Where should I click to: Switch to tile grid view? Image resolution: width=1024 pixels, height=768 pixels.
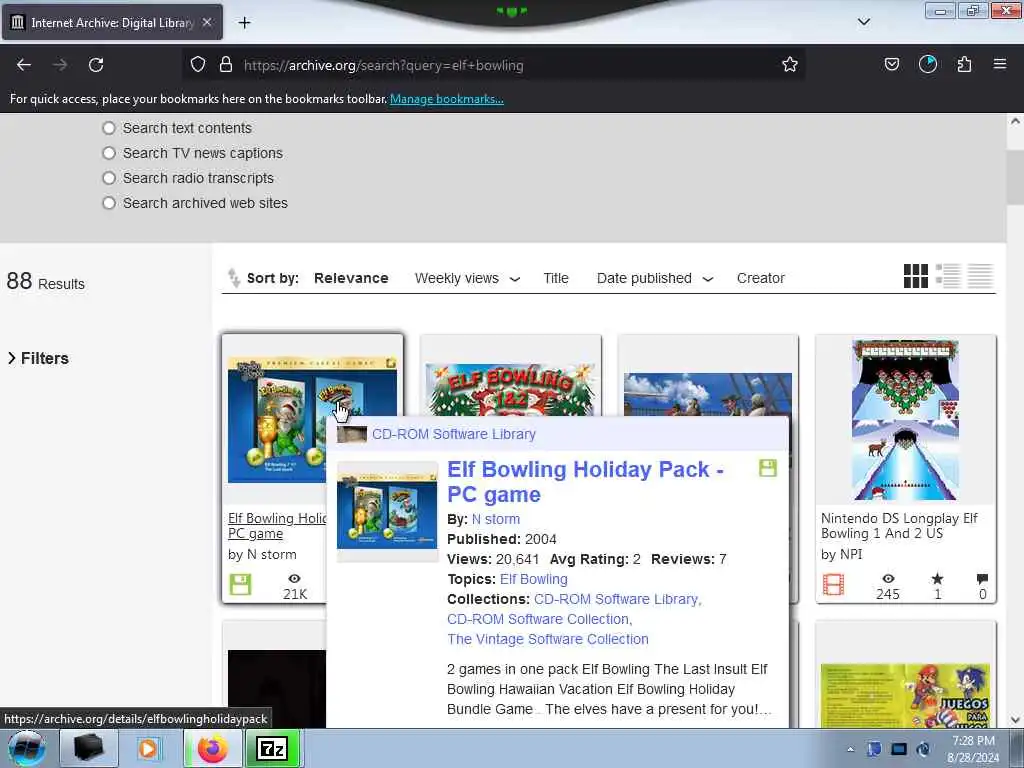[916, 276]
